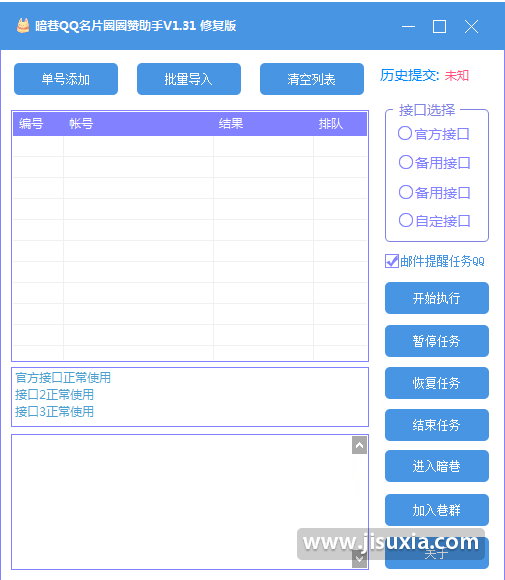Pause the task via 暂停任务
This screenshot has width=505, height=580.
[x=437, y=341]
